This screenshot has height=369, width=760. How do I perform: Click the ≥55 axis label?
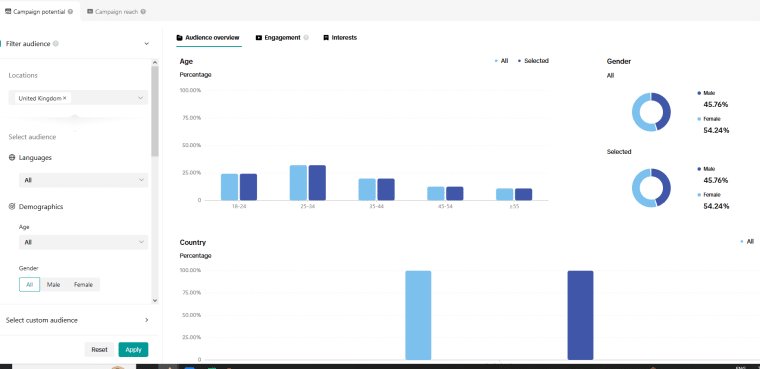514,207
